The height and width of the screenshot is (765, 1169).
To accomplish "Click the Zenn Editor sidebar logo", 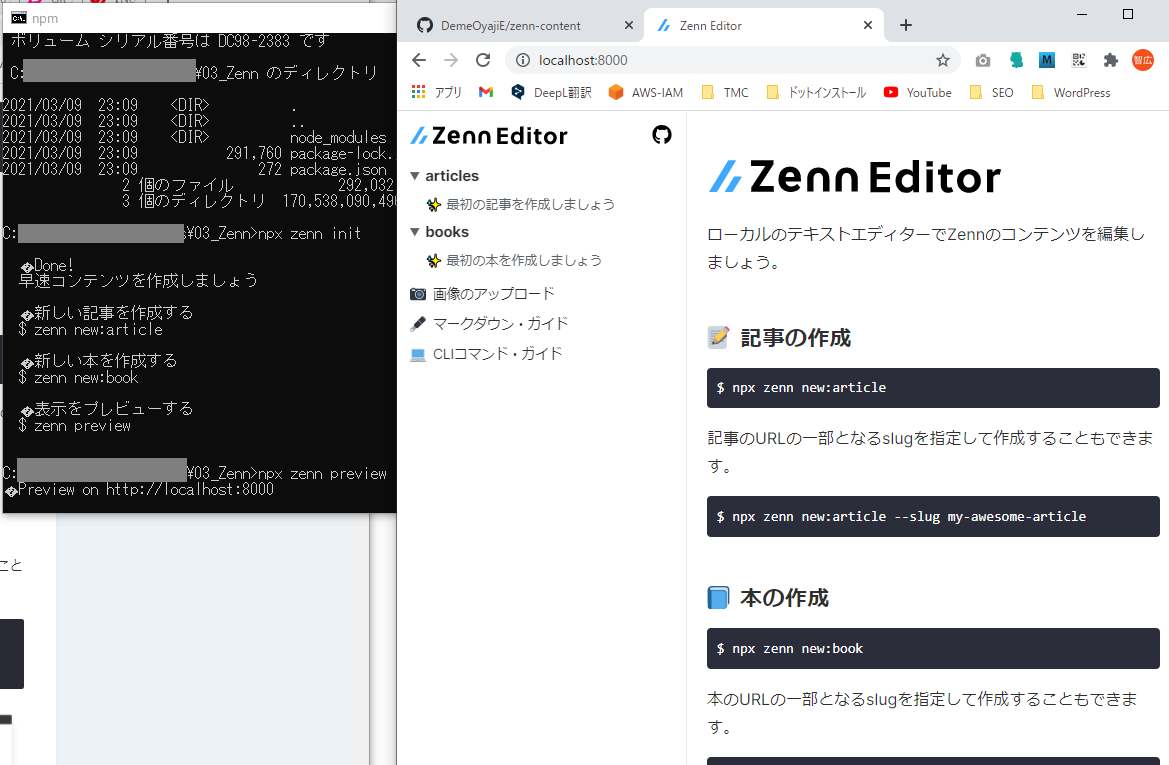I will tap(489, 136).
